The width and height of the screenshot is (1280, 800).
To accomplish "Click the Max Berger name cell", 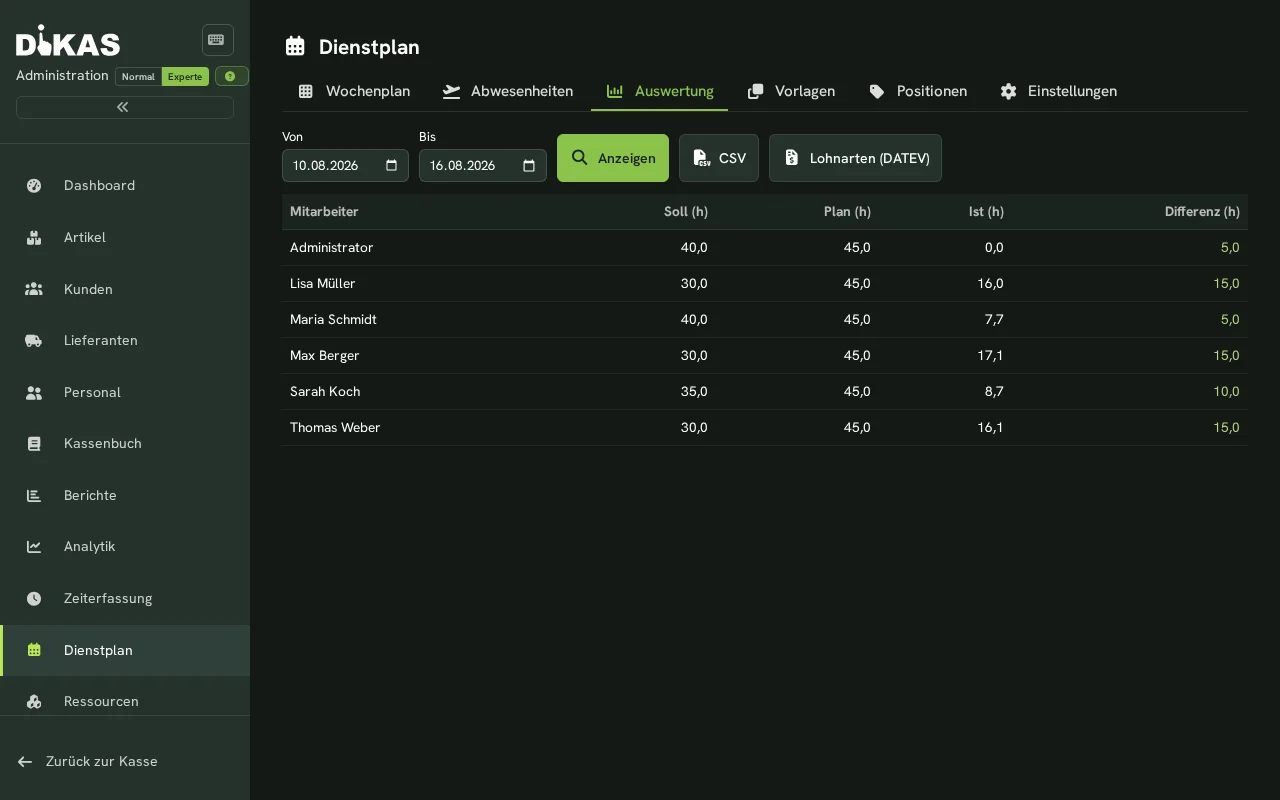I will click(325, 355).
